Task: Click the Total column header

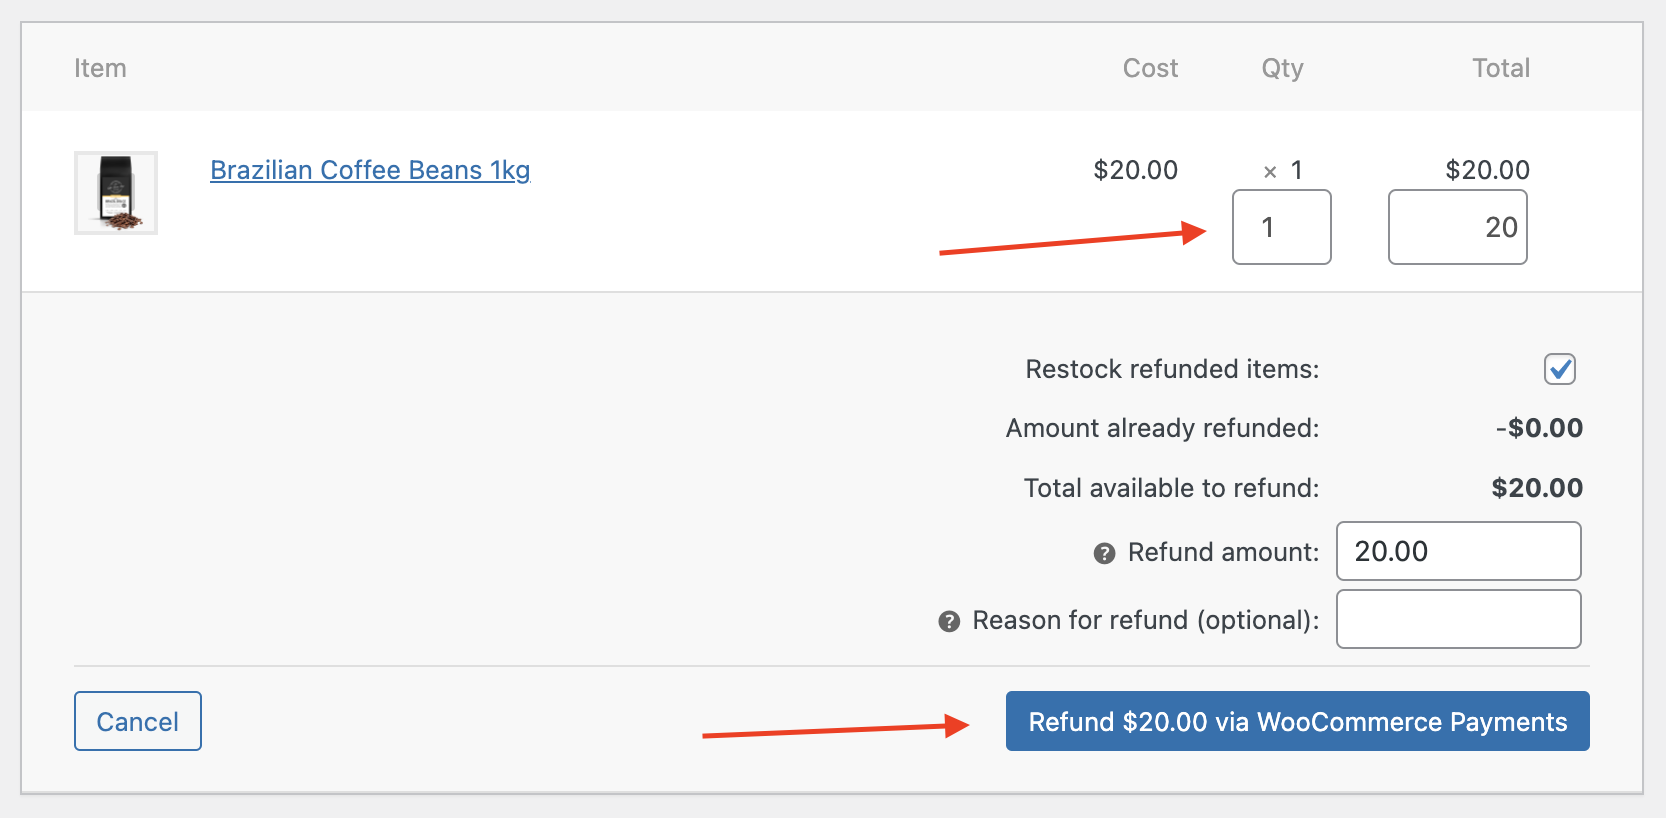Action: [x=1500, y=68]
